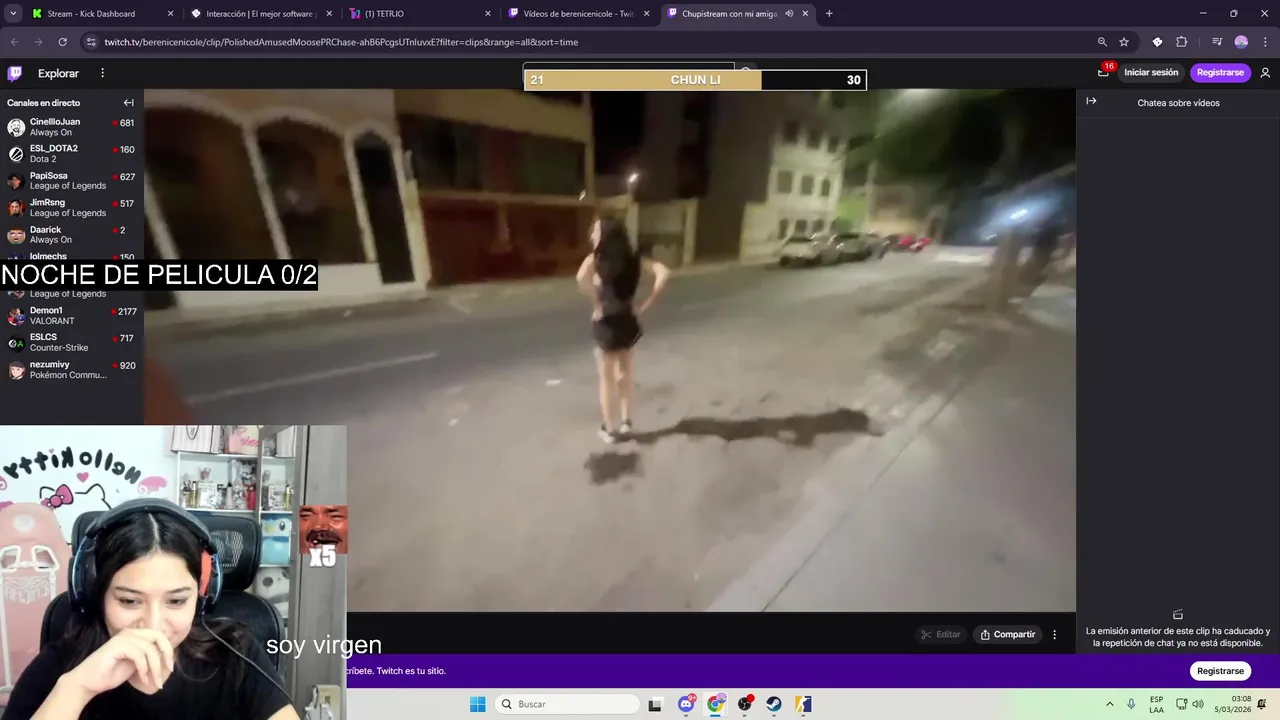Click the Compartir share button
This screenshot has width=1280, height=720.
tap(1008, 634)
